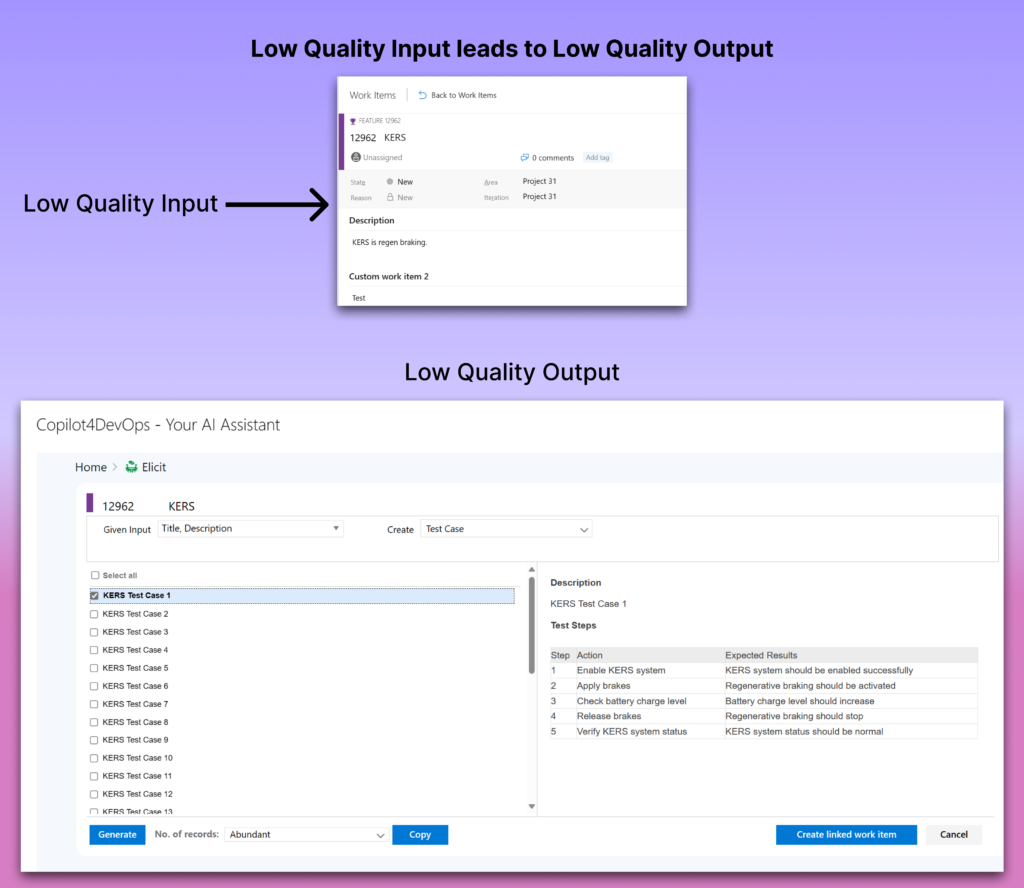The height and width of the screenshot is (888, 1024).
Task: Check the KERS Test Case 4 checkbox
Action: point(94,650)
